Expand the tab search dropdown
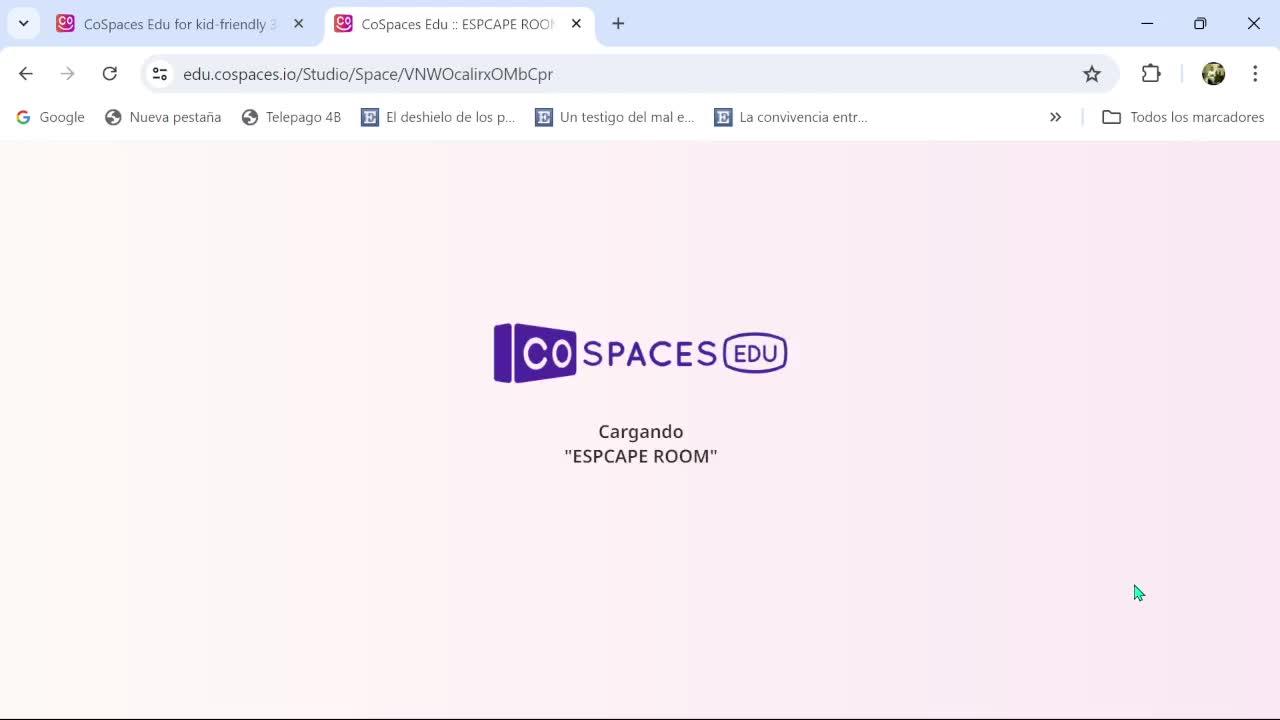The height and width of the screenshot is (720, 1280). coord(24,24)
